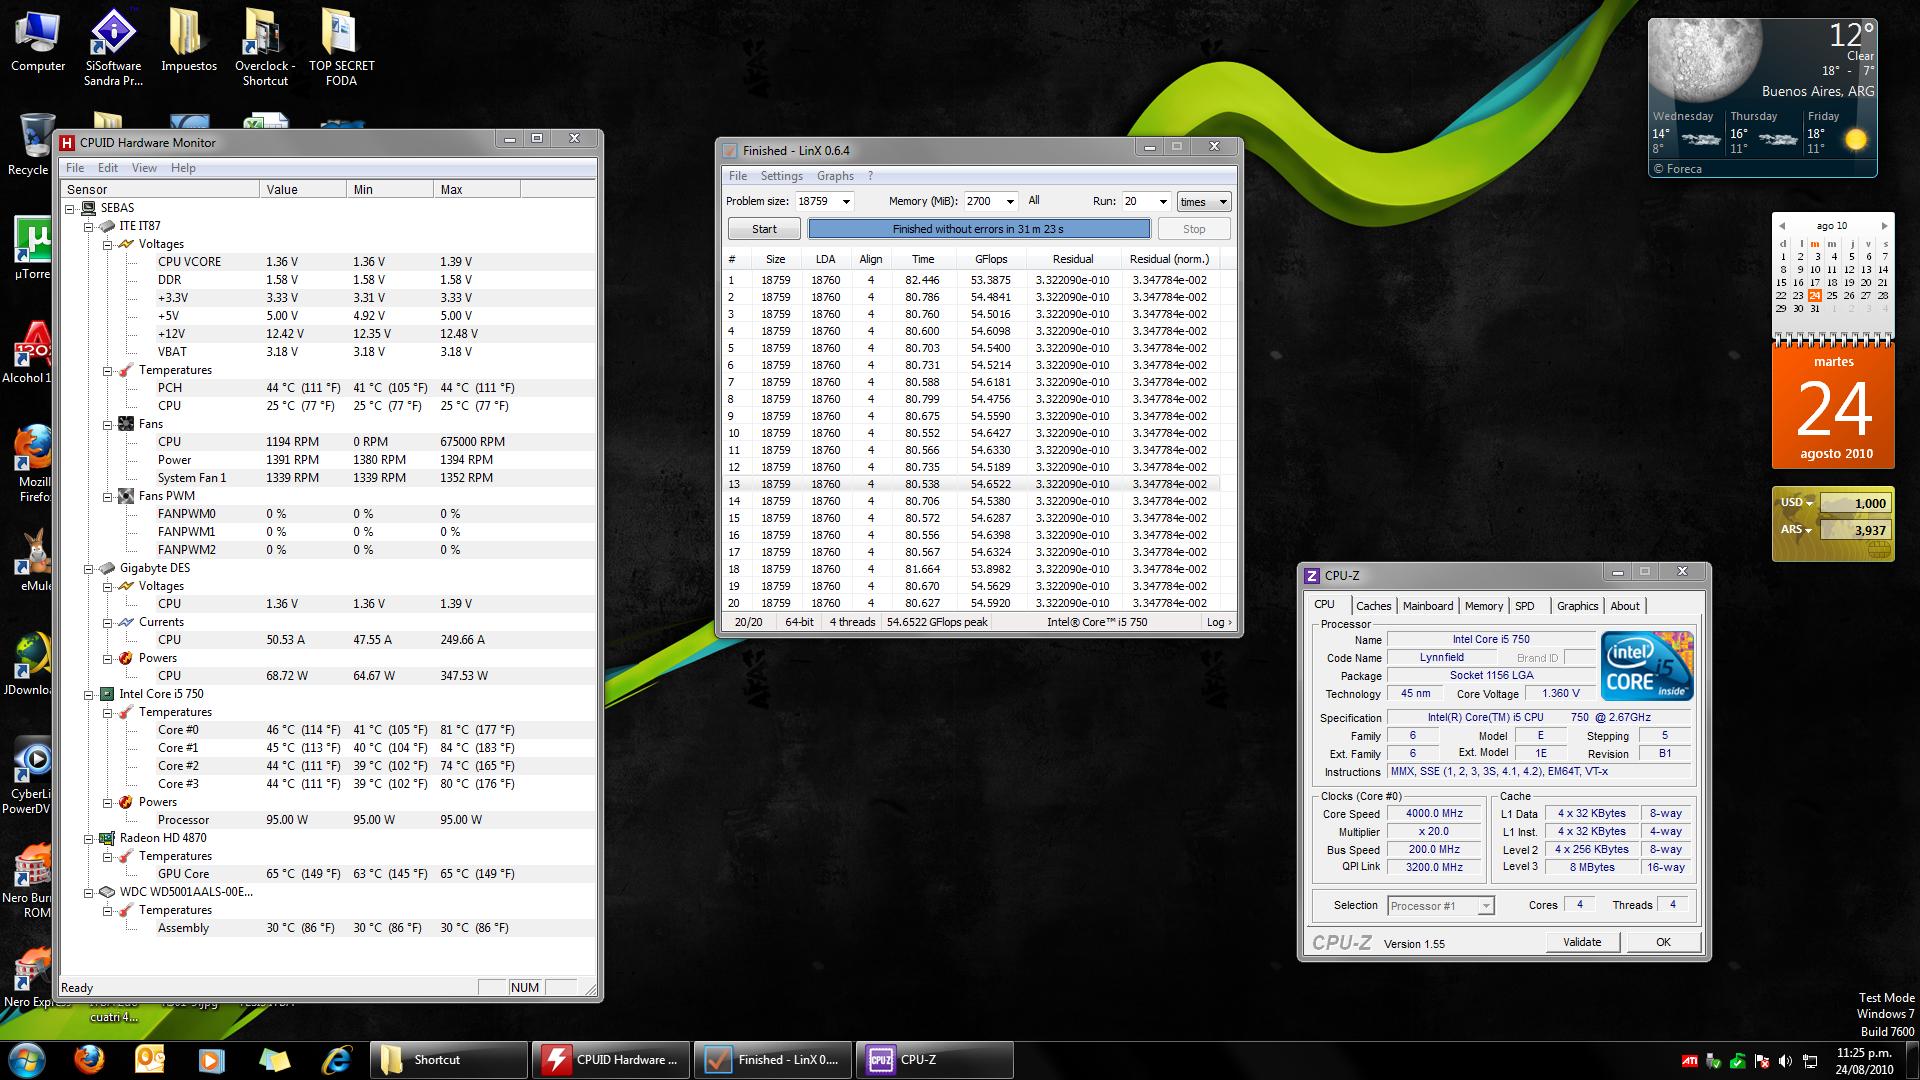Click the ARS amount field in currency gadget
1920x1080 pixels.
click(x=1854, y=530)
